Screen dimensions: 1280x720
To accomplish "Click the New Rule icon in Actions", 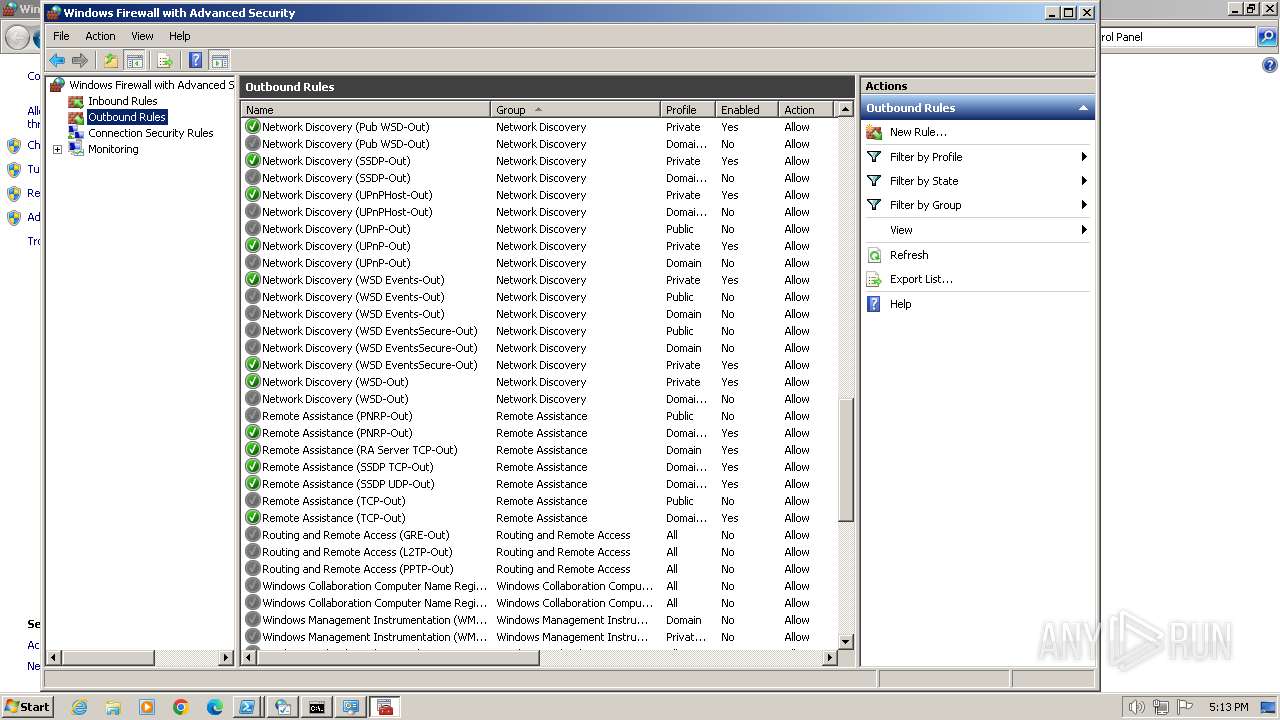I will pos(874,132).
